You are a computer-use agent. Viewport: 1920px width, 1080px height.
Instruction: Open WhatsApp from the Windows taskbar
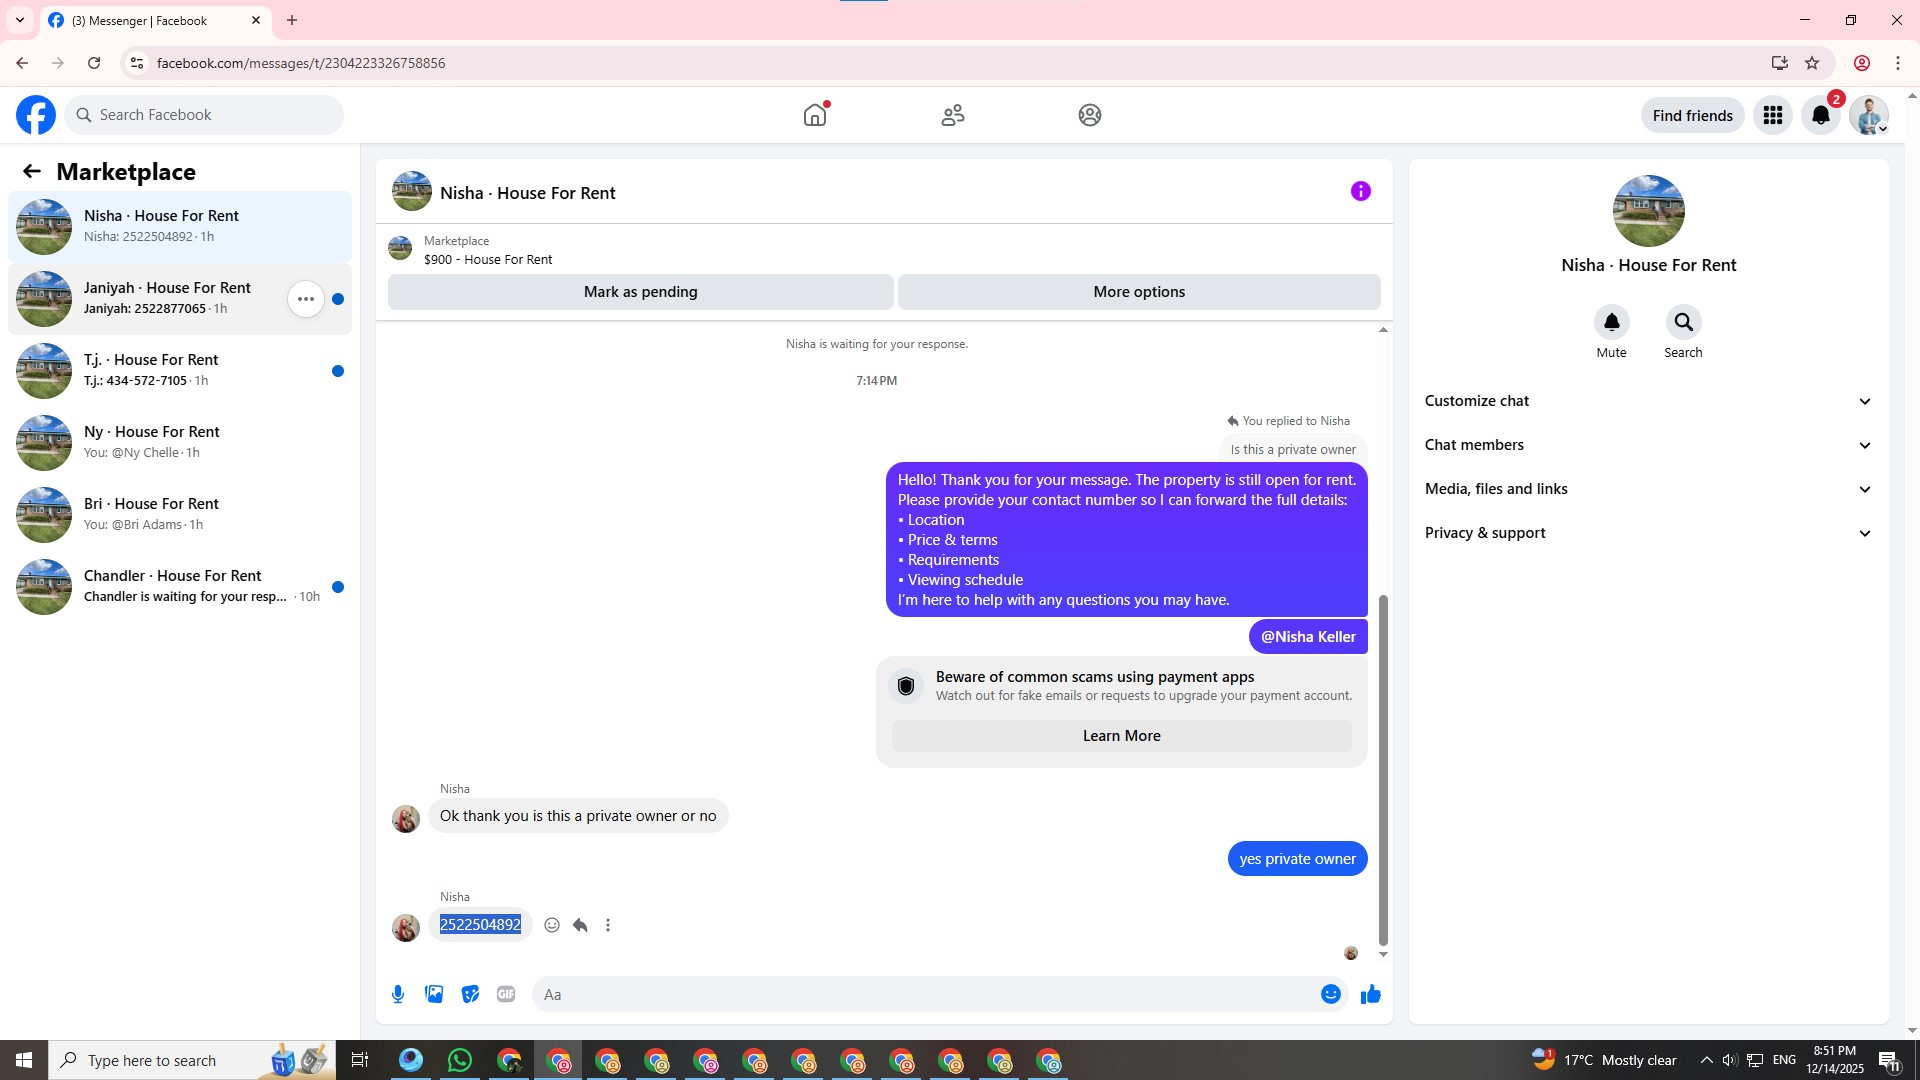(460, 1060)
